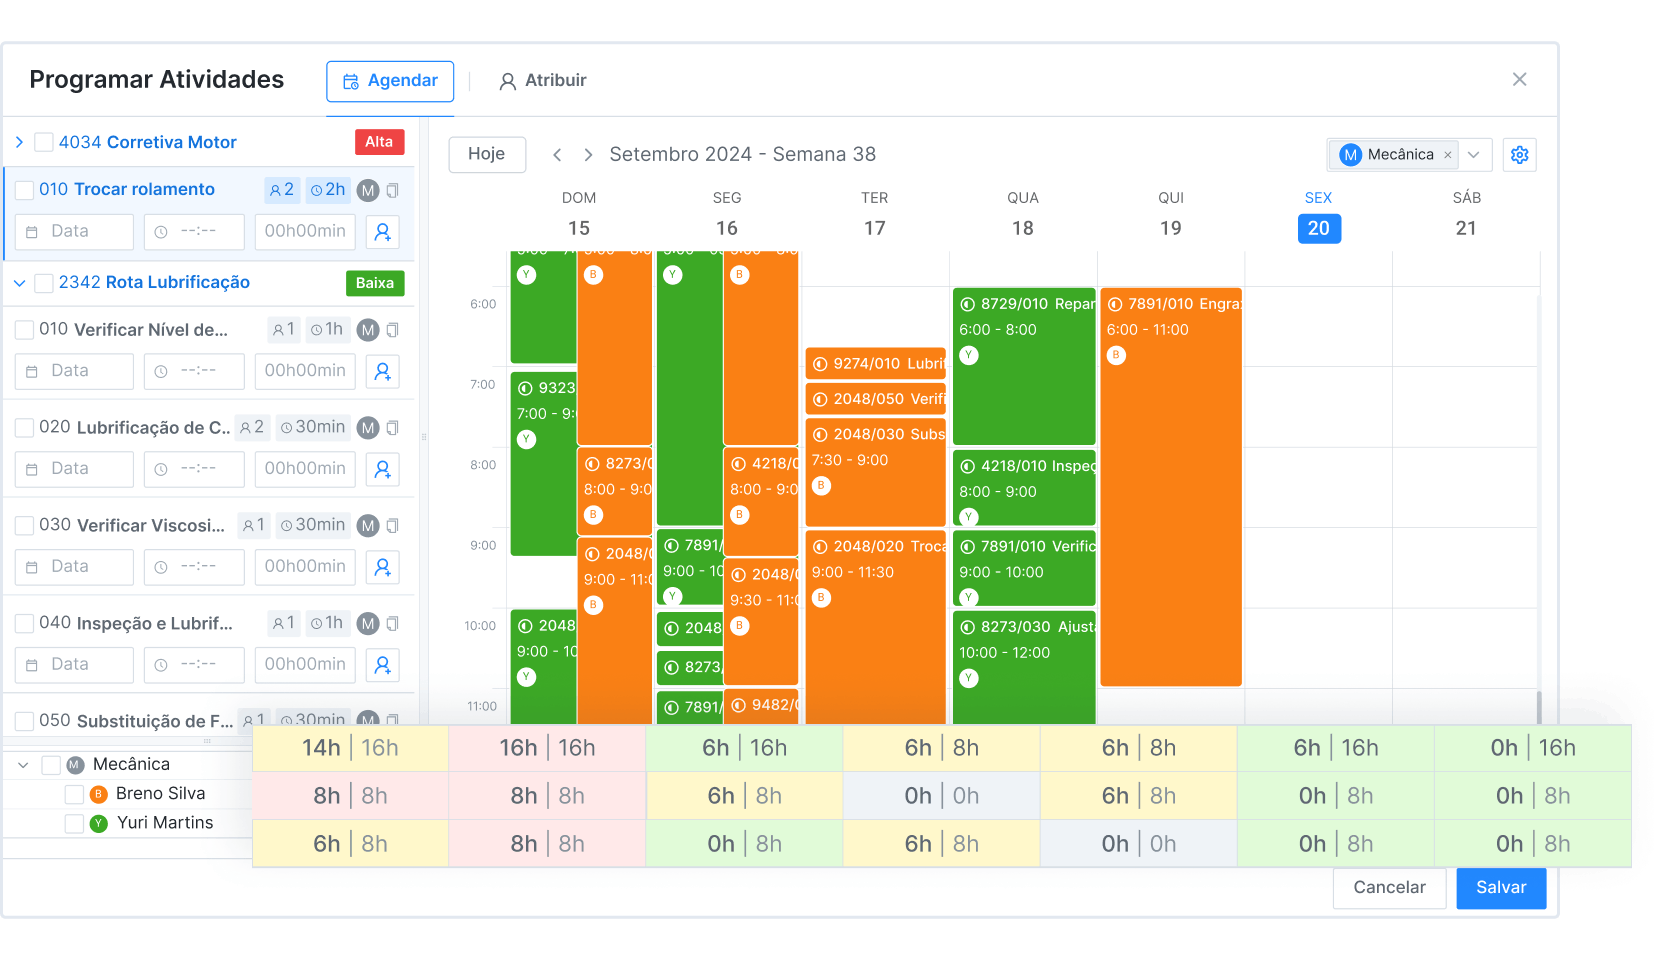Click the Mecânica M avatar on 020 Lubrificação row

(365, 427)
